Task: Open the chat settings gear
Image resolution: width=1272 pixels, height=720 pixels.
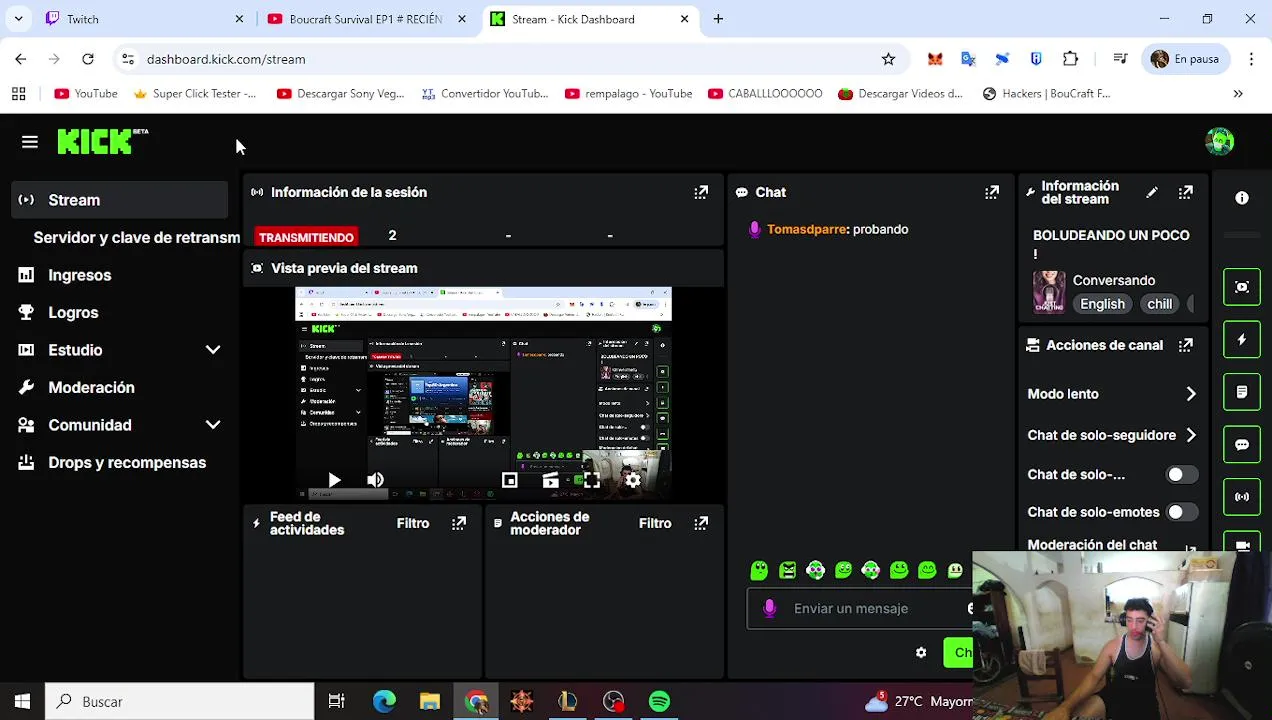Action: click(921, 653)
